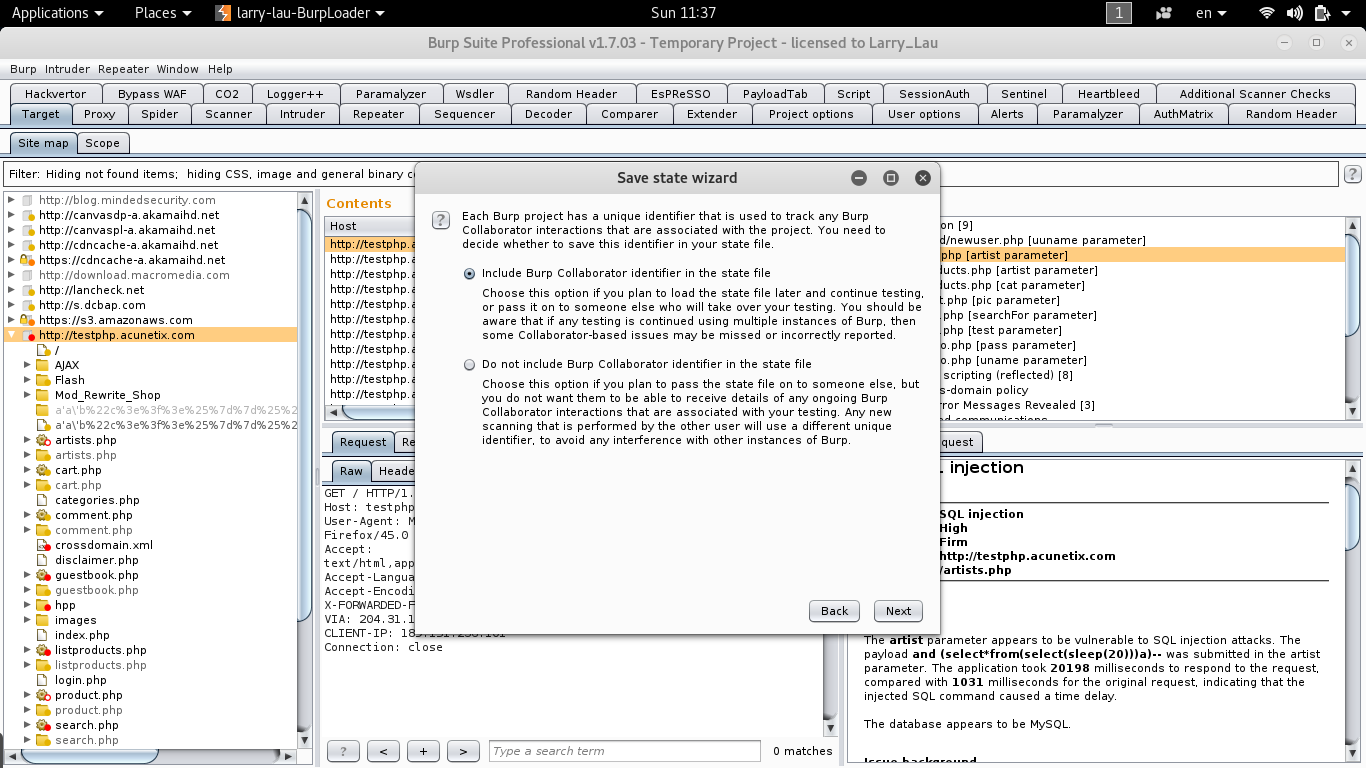Collapse the testphp.acunetix.com tree node

point(12,335)
